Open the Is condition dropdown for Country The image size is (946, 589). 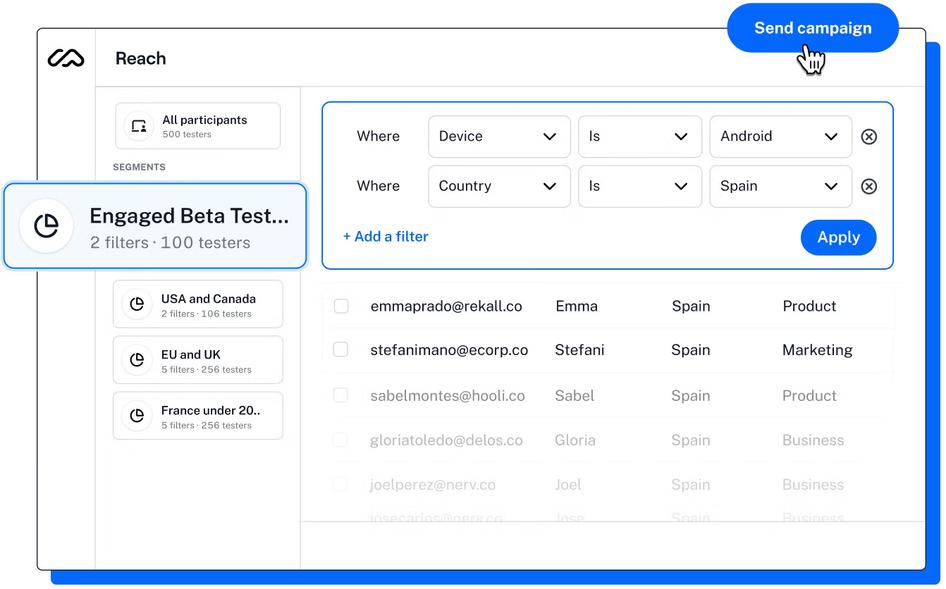640,186
